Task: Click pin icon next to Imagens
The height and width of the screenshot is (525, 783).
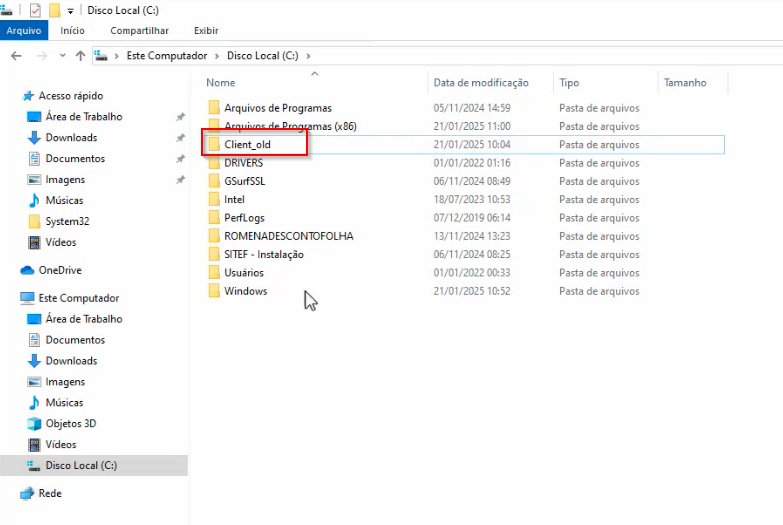Action: (180, 180)
